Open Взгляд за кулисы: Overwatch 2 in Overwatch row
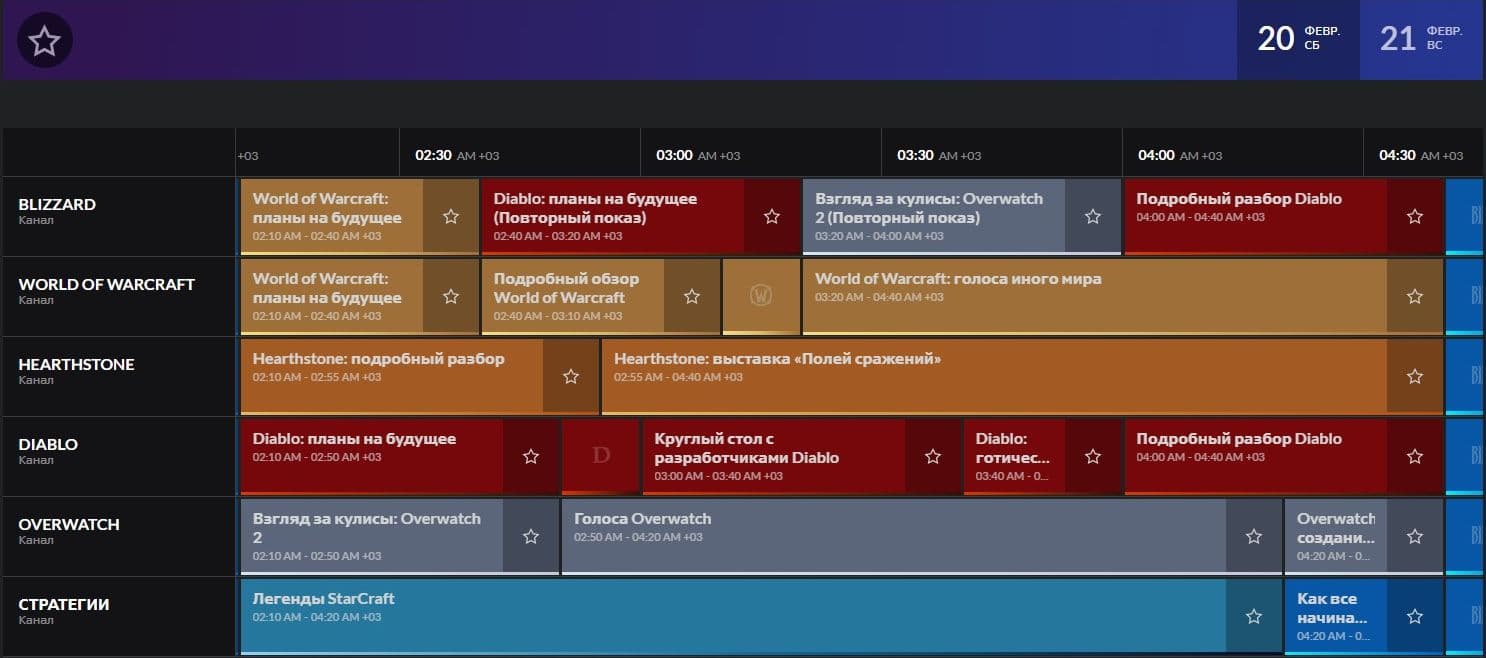 click(x=372, y=536)
